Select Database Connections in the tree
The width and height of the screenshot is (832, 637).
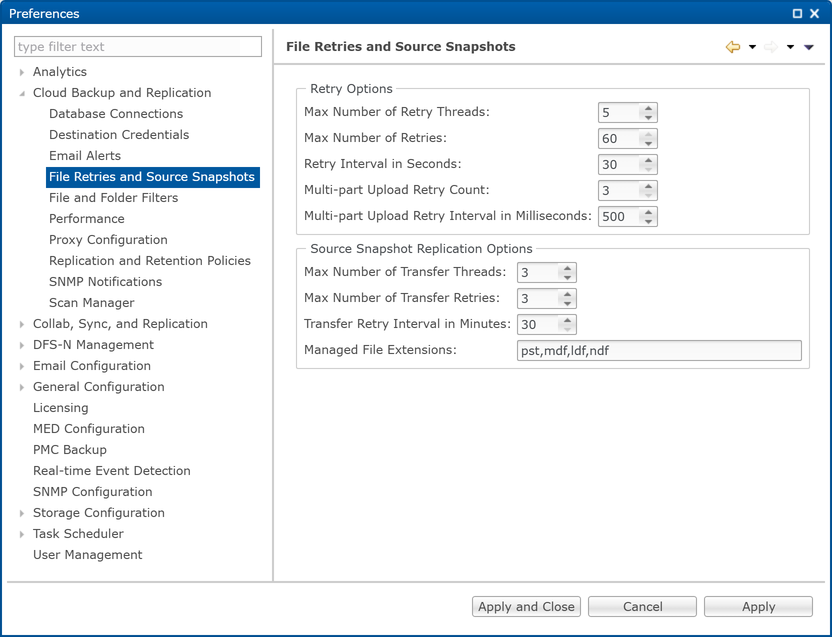116,114
